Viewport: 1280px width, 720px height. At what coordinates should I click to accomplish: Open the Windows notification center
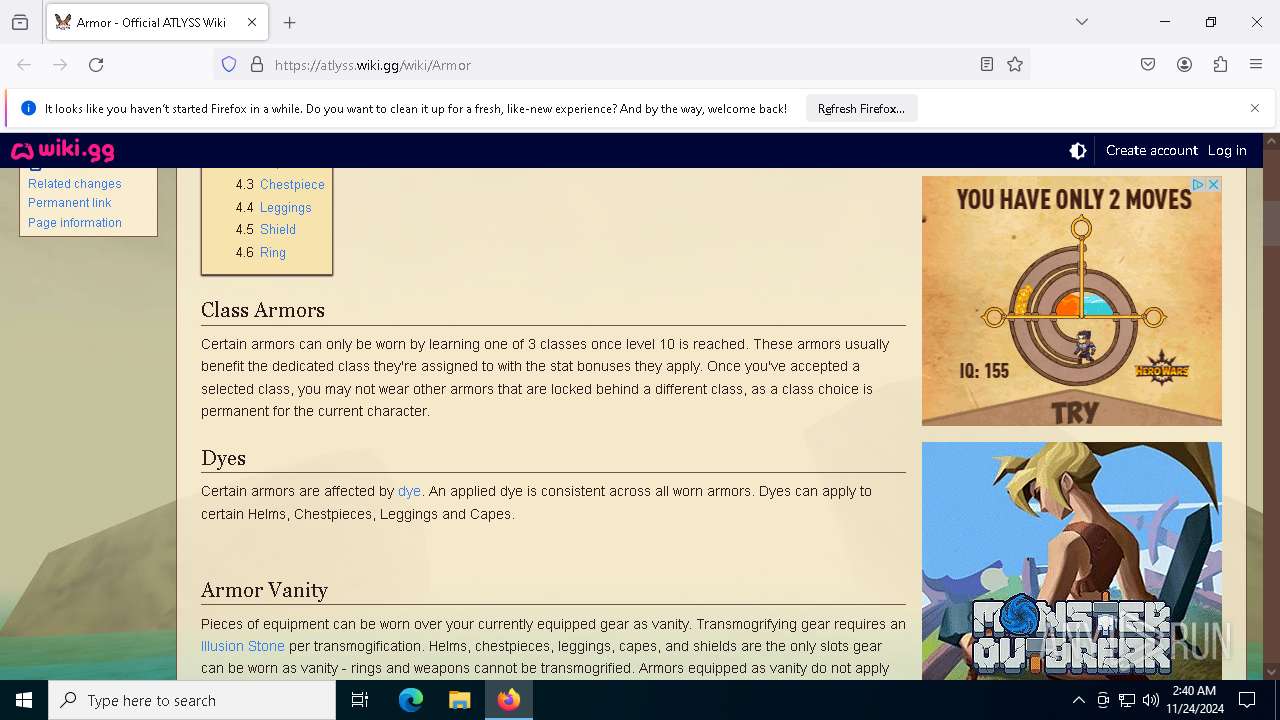tap(1247, 700)
